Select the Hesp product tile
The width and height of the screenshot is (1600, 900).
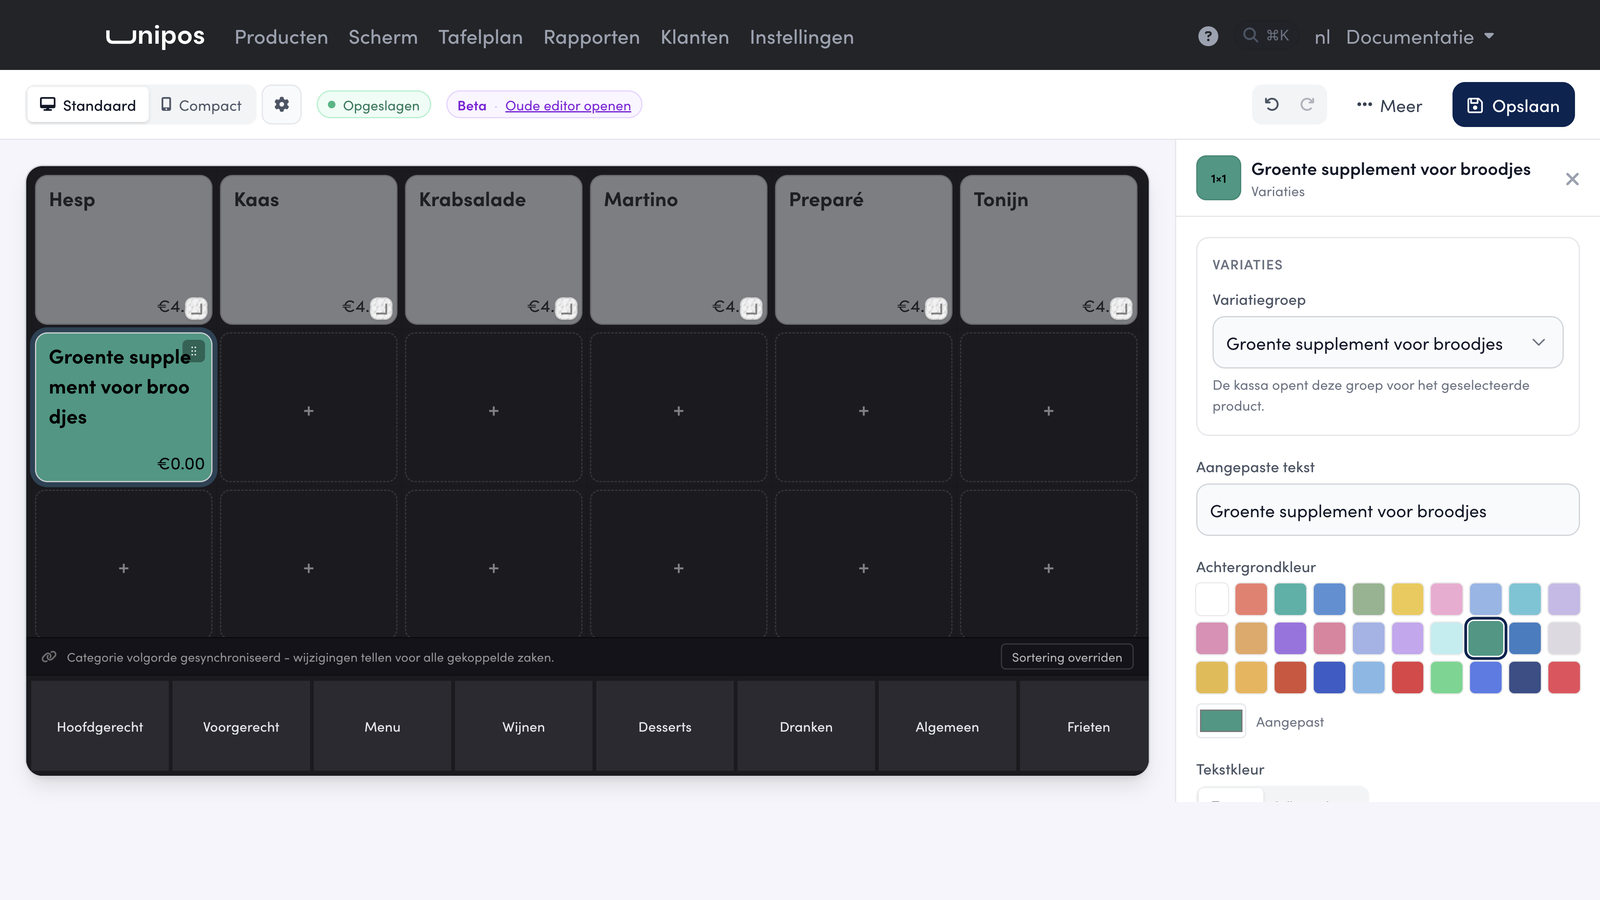click(124, 250)
